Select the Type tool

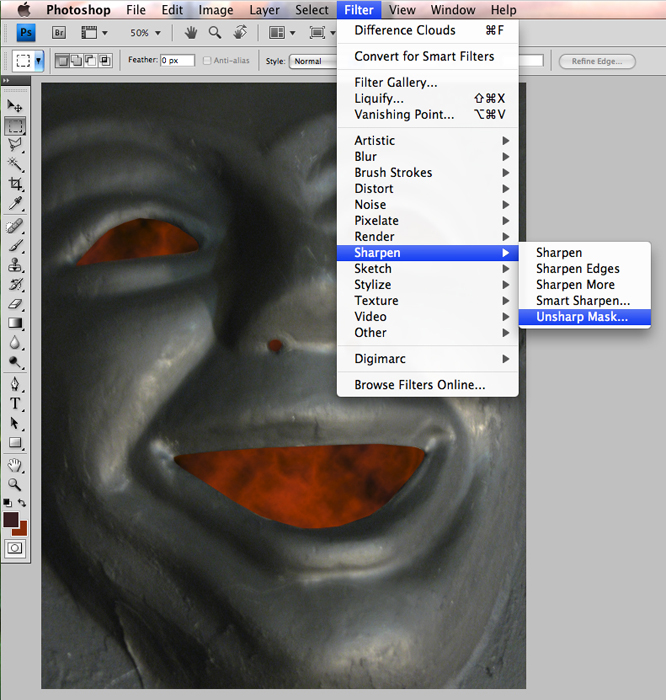click(x=15, y=404)
